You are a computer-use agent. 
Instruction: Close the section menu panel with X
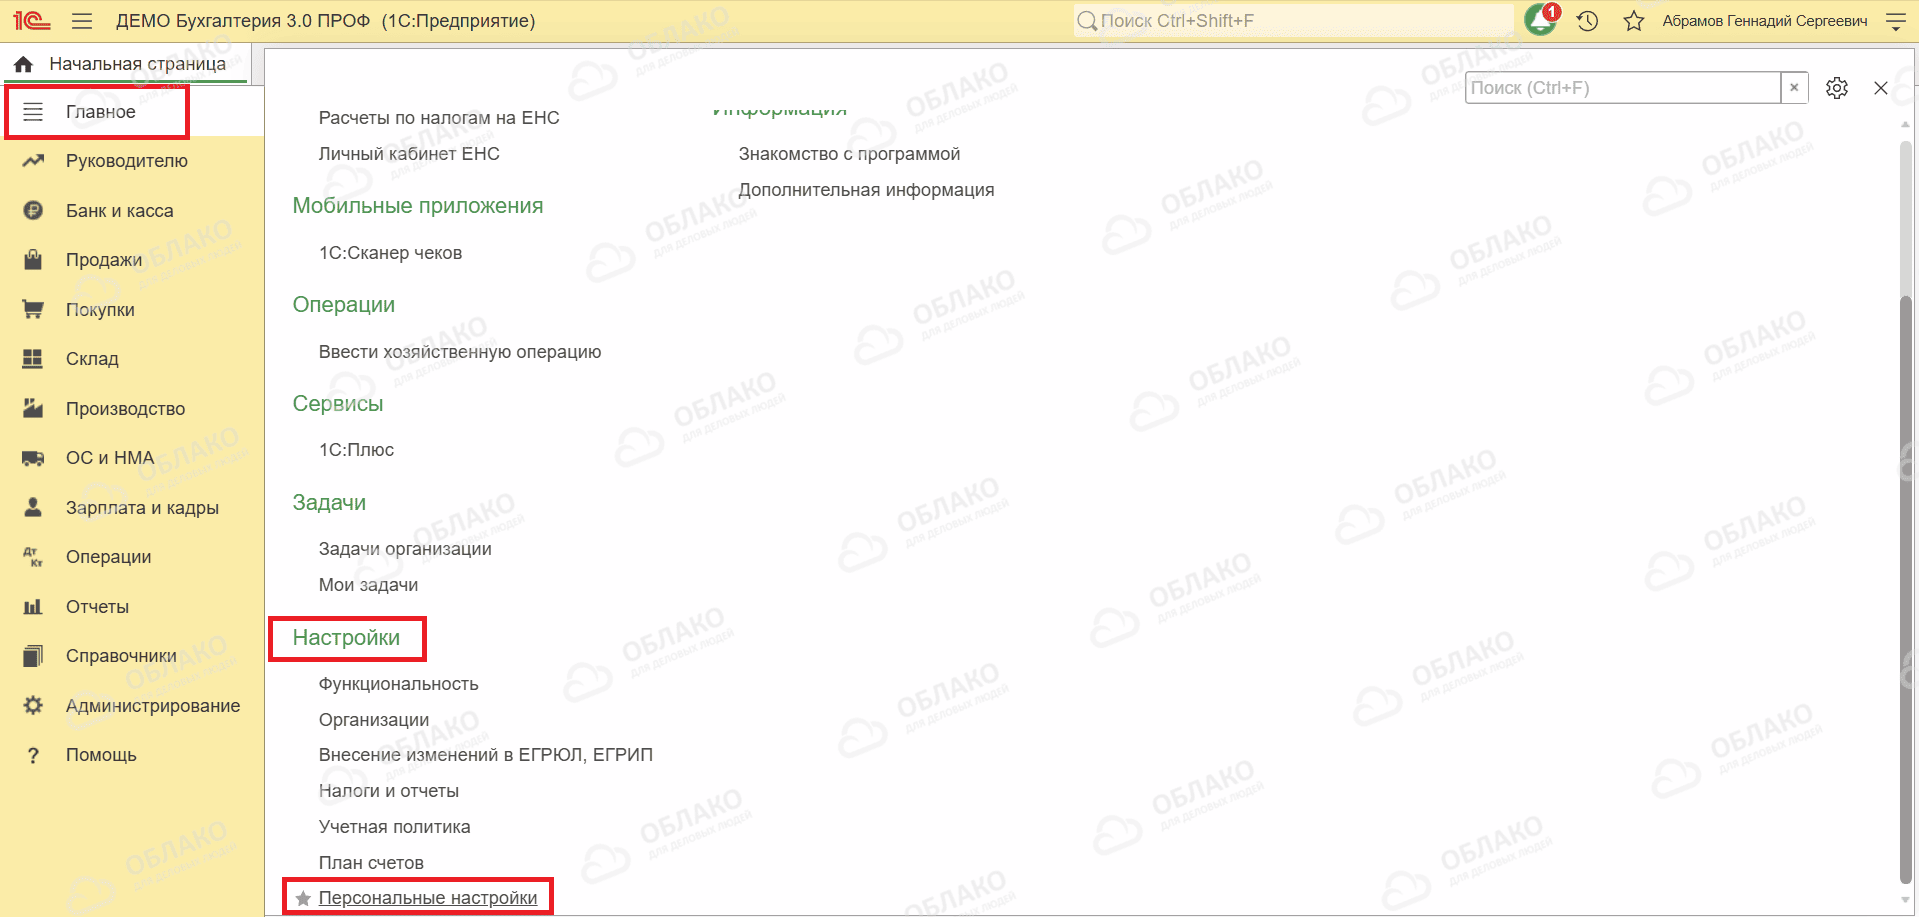[1881, 88]
